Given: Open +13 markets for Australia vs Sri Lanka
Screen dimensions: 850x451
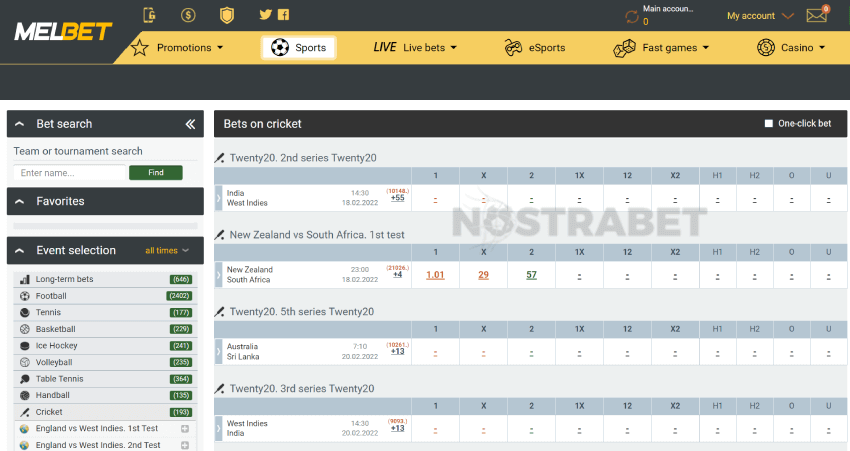Looking at the screenshot, I should coord(397,352).
